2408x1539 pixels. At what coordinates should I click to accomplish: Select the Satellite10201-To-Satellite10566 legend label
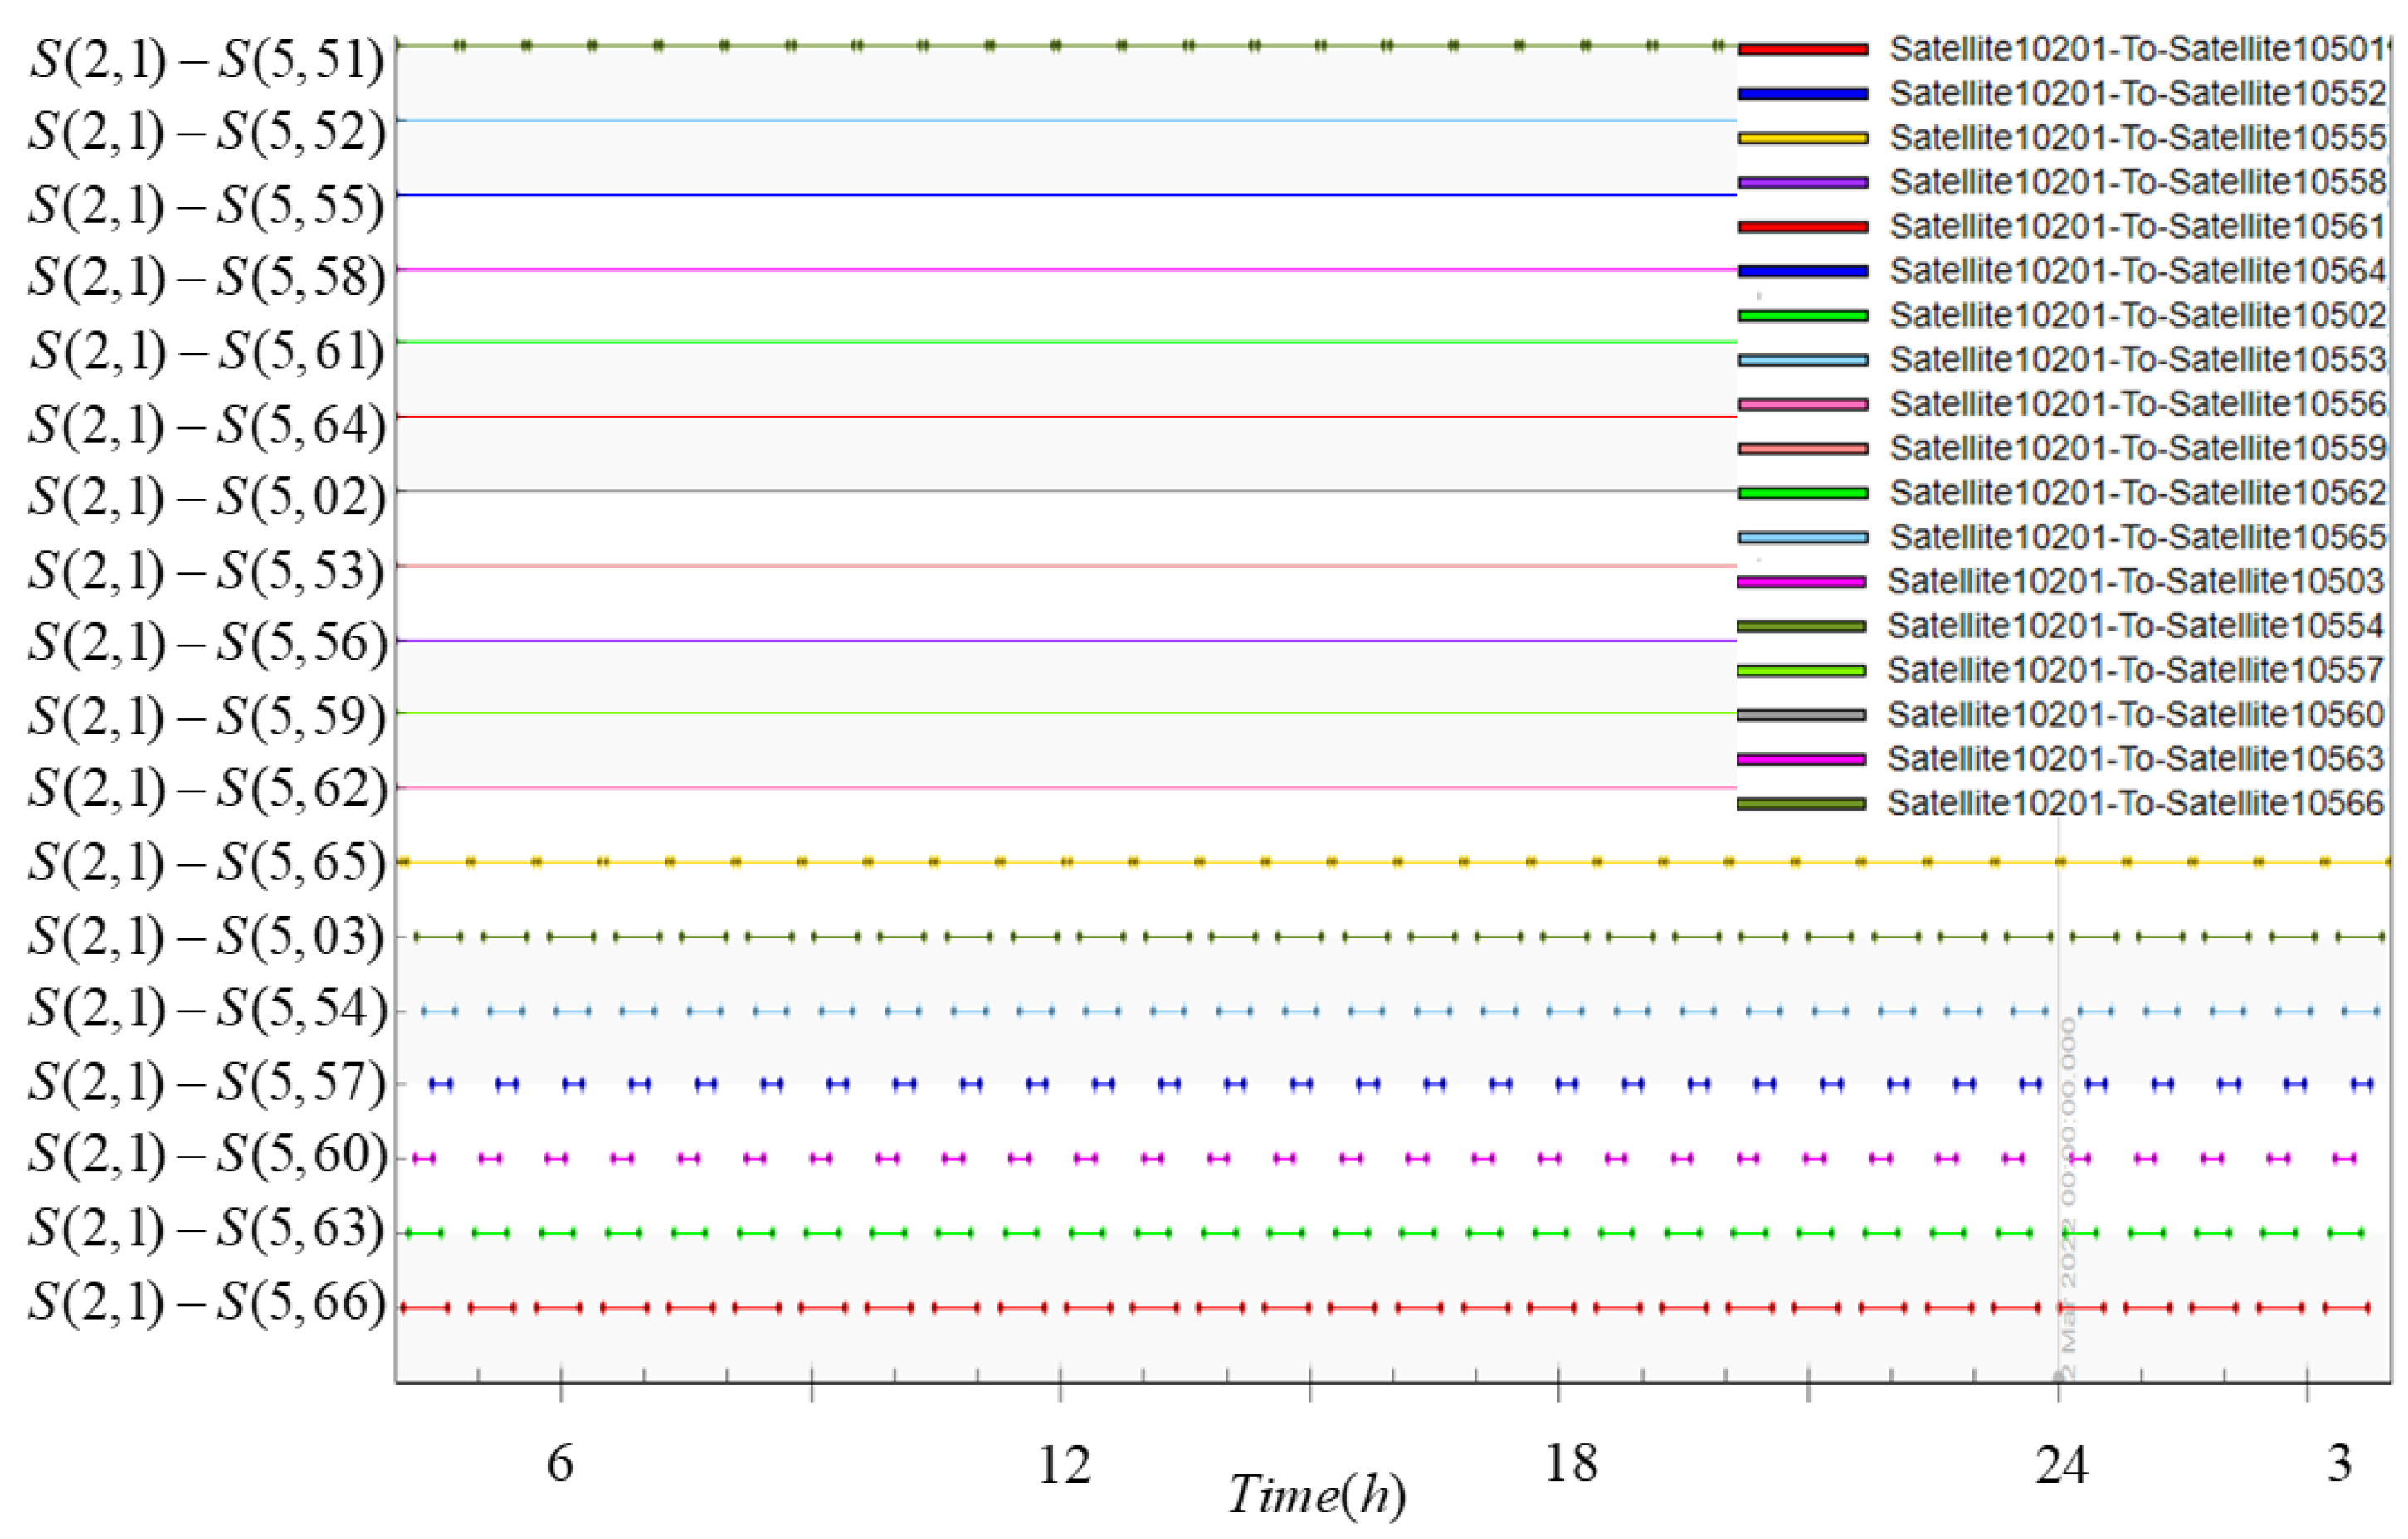(2135, 803)
